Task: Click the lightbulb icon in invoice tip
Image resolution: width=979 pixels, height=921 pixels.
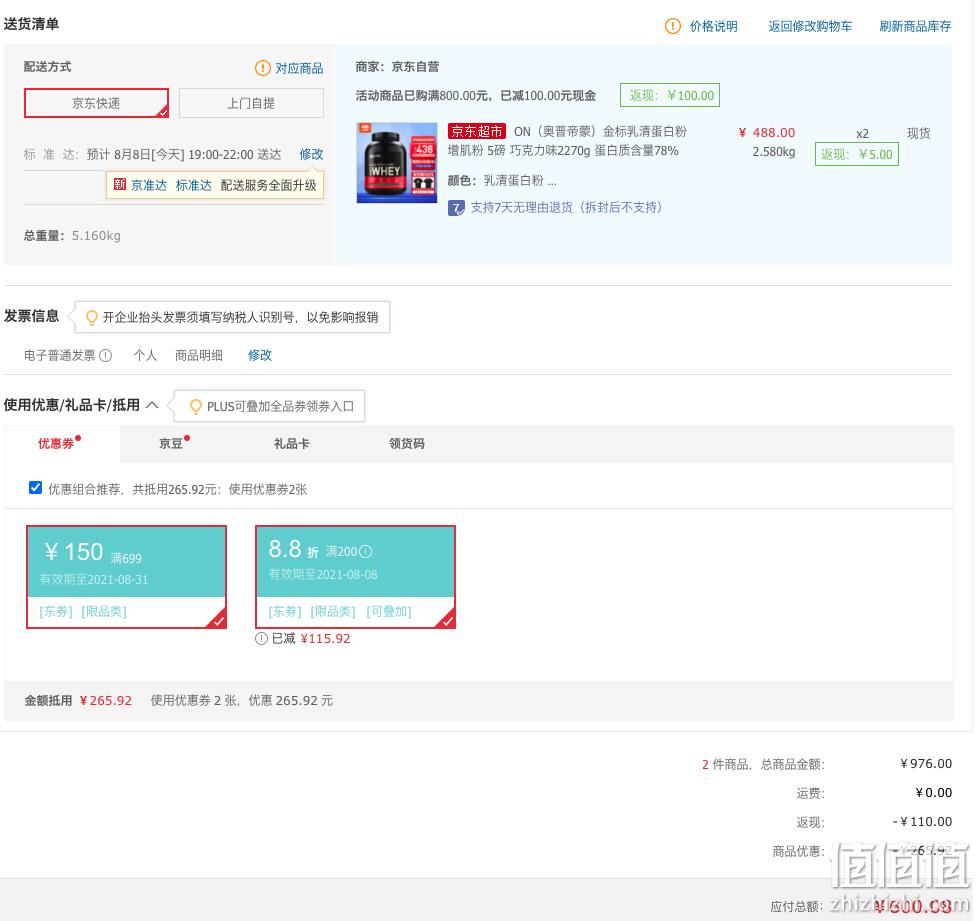Action: (x=92, y=317)
